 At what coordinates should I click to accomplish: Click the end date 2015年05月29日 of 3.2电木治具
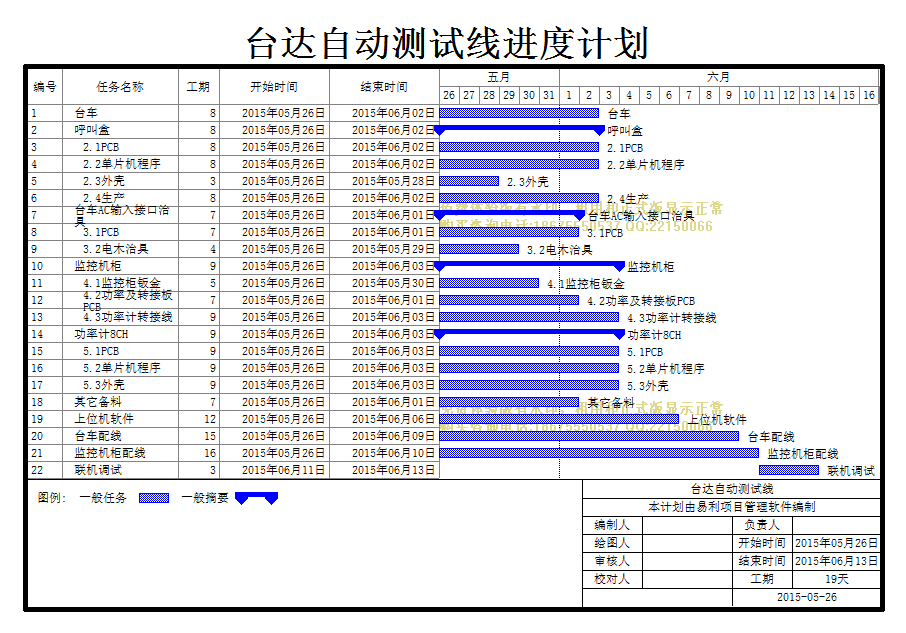(x=393, y=249)
